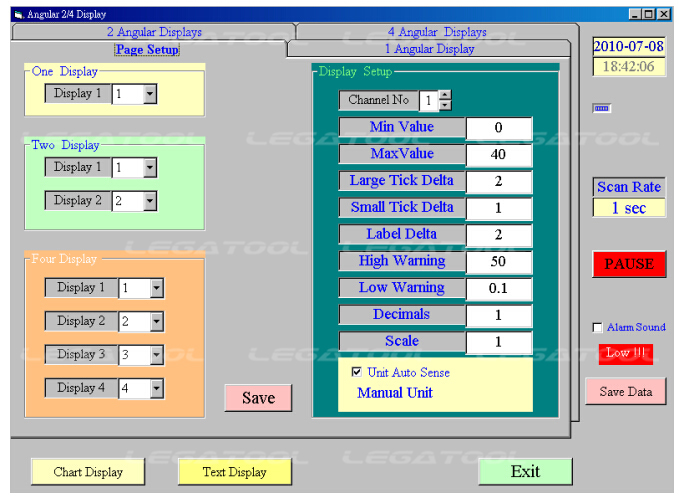Viewport: 679px width, 497px height.
Task: Click the 18:42:06 time display
Action: 629,67
